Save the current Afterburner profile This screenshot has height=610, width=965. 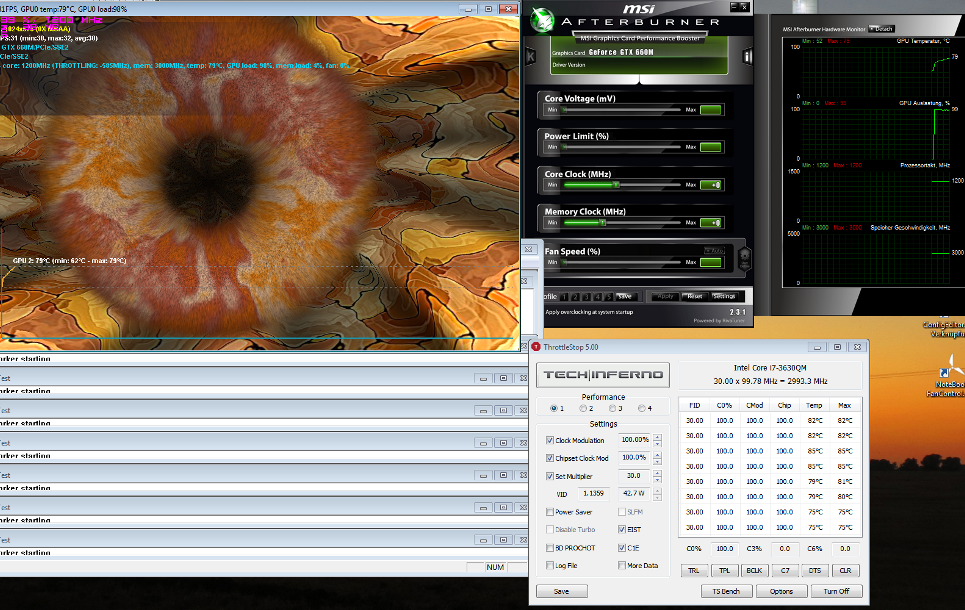625,297
